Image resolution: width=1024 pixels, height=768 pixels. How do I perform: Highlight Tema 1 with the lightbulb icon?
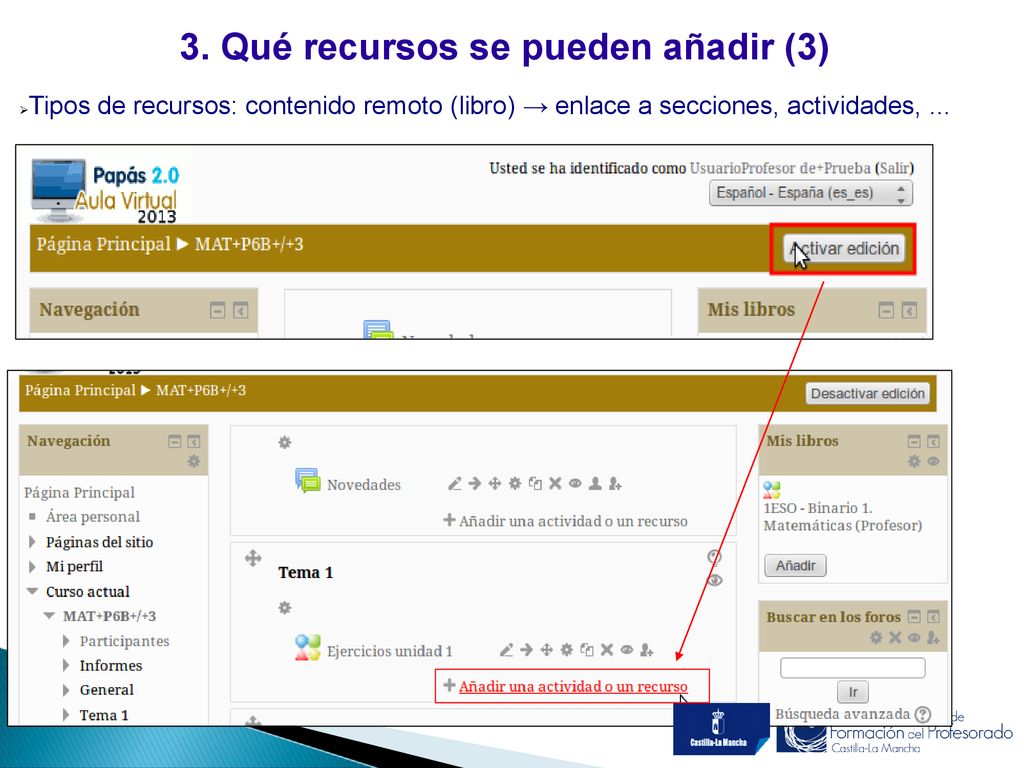click(714, 556)
